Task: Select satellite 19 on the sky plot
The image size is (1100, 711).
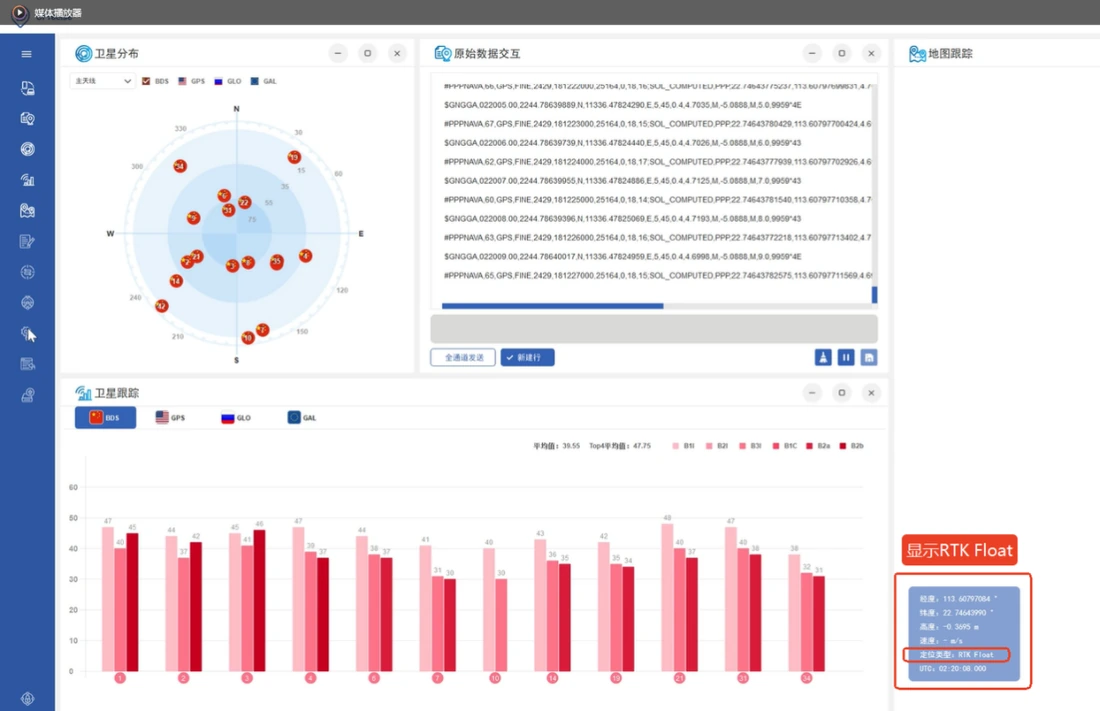Action: [294, 157]
